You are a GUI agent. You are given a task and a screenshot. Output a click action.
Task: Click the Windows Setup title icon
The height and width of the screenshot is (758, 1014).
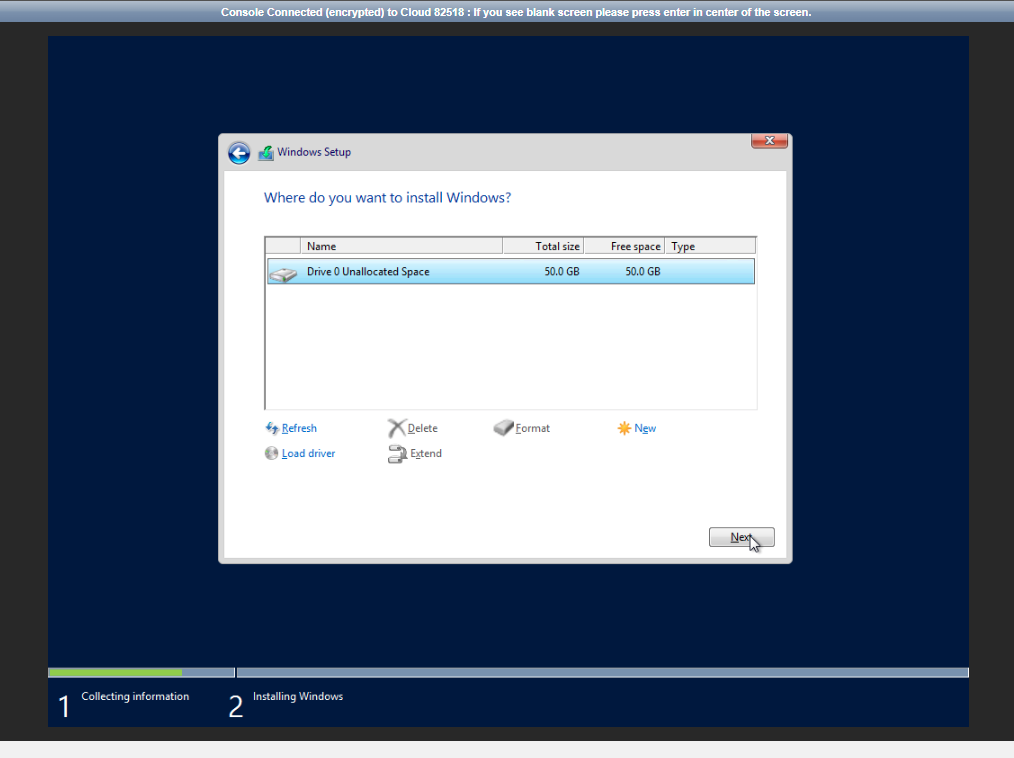[x=266, y=153]
